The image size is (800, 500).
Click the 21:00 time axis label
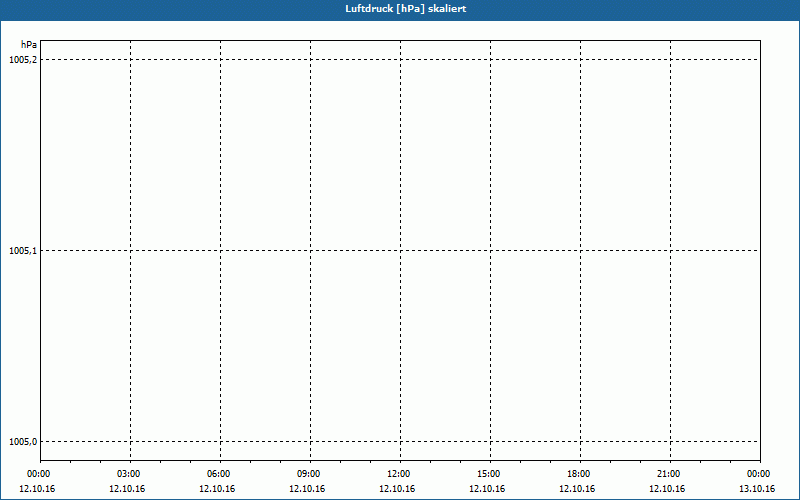pos(669,474)
